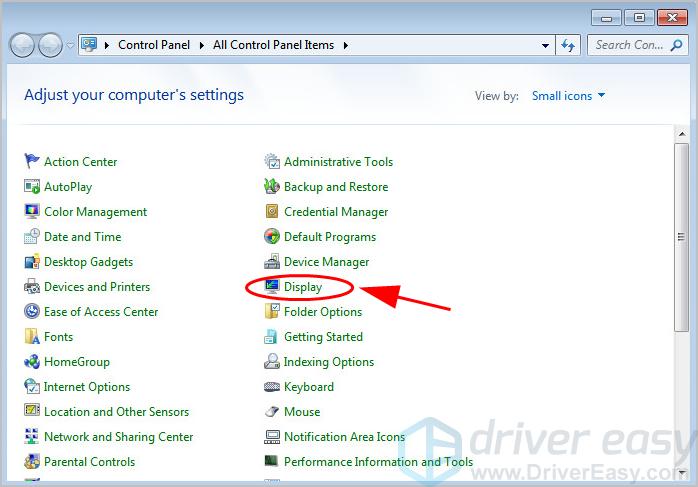Screen dimensions: 698x487
Task: Open the Device Manager icon
Action: (272, 261)
